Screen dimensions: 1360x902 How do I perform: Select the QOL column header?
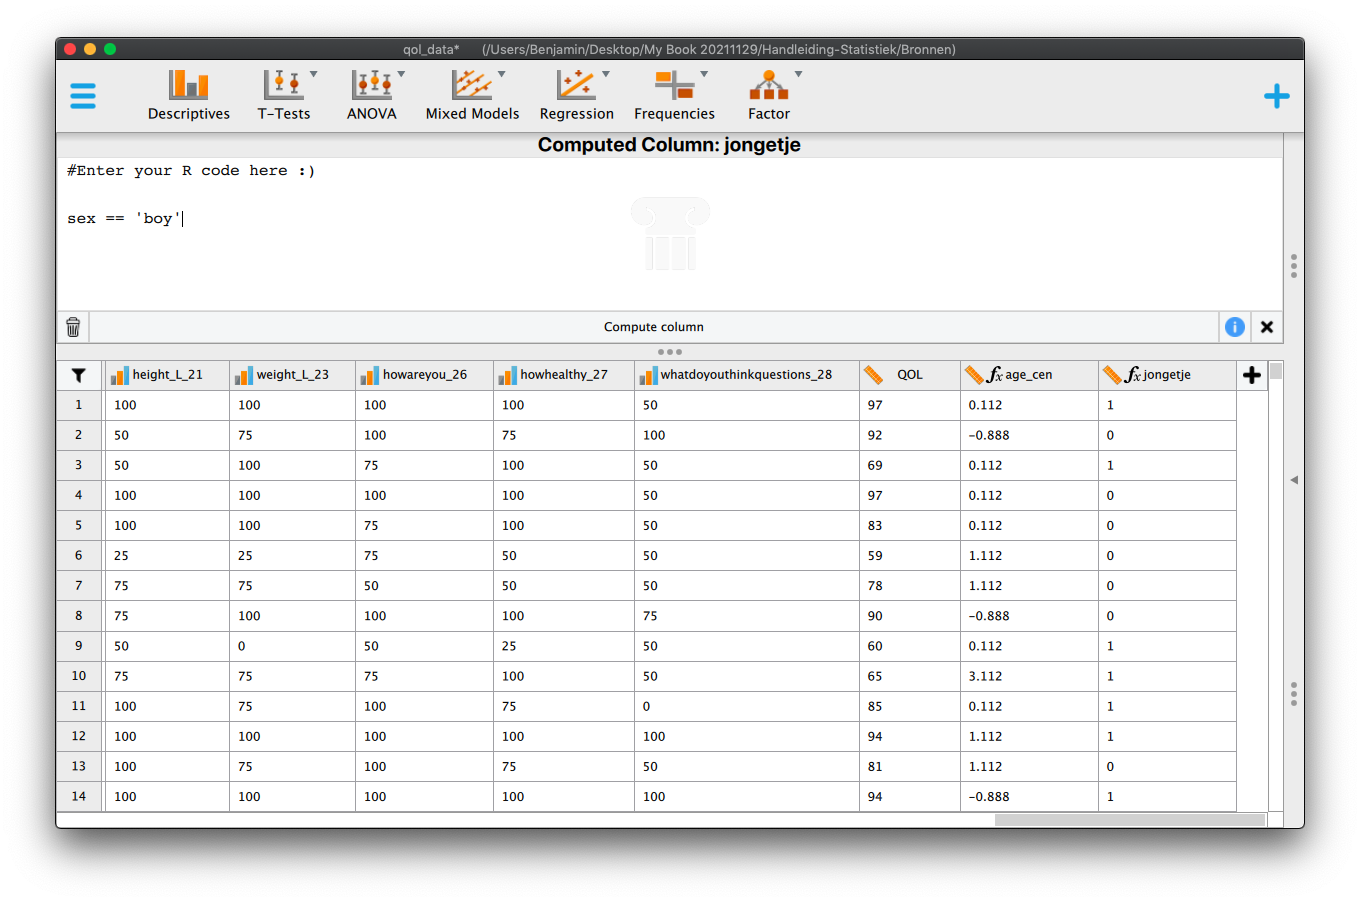pos(910,375)
